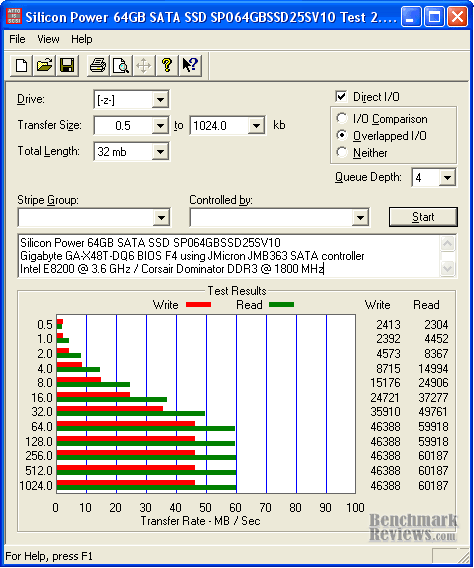Select the I/O Comparison radio button
474x568 pixels.
(341, 118)
